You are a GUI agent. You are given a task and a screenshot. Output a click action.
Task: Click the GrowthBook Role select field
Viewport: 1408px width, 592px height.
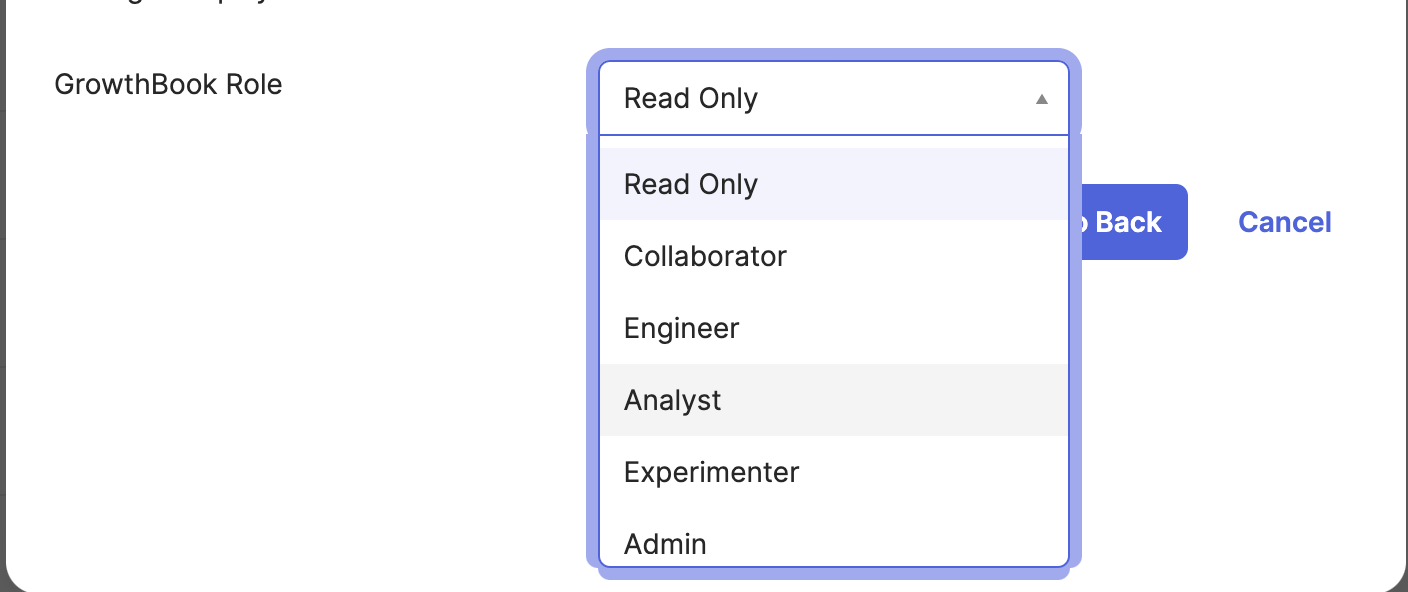(x=834, y=98)
